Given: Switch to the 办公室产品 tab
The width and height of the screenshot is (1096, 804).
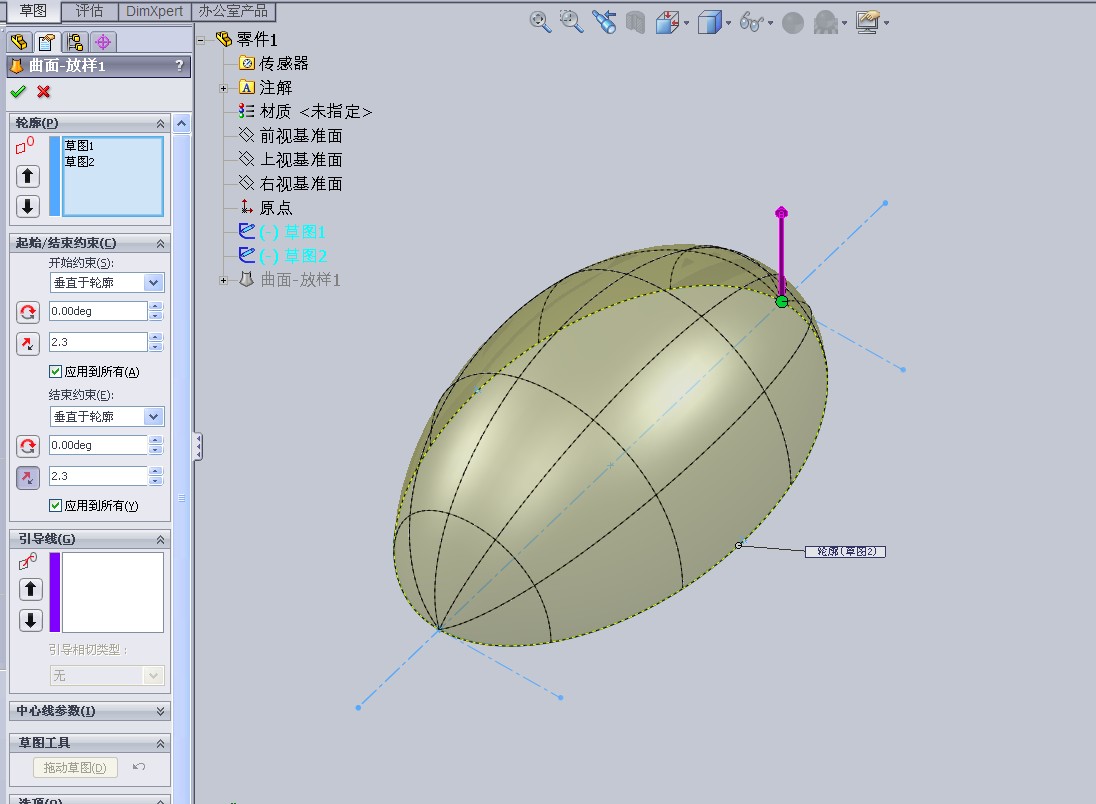Looking at the screenshot, I should pyautogui.click(x=233, y=11).
